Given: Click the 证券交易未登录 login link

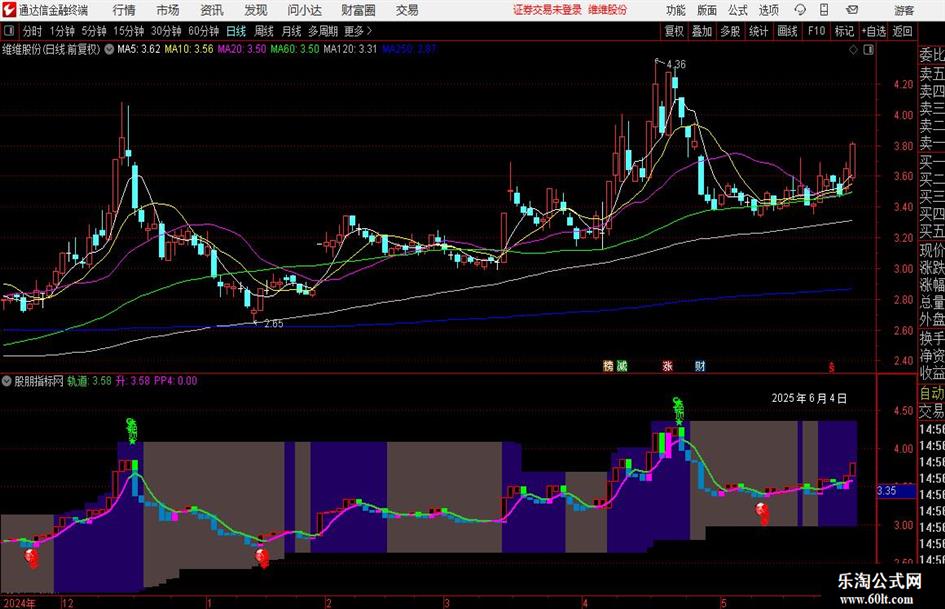Looking at the screenshot, I should click(547, 10).
